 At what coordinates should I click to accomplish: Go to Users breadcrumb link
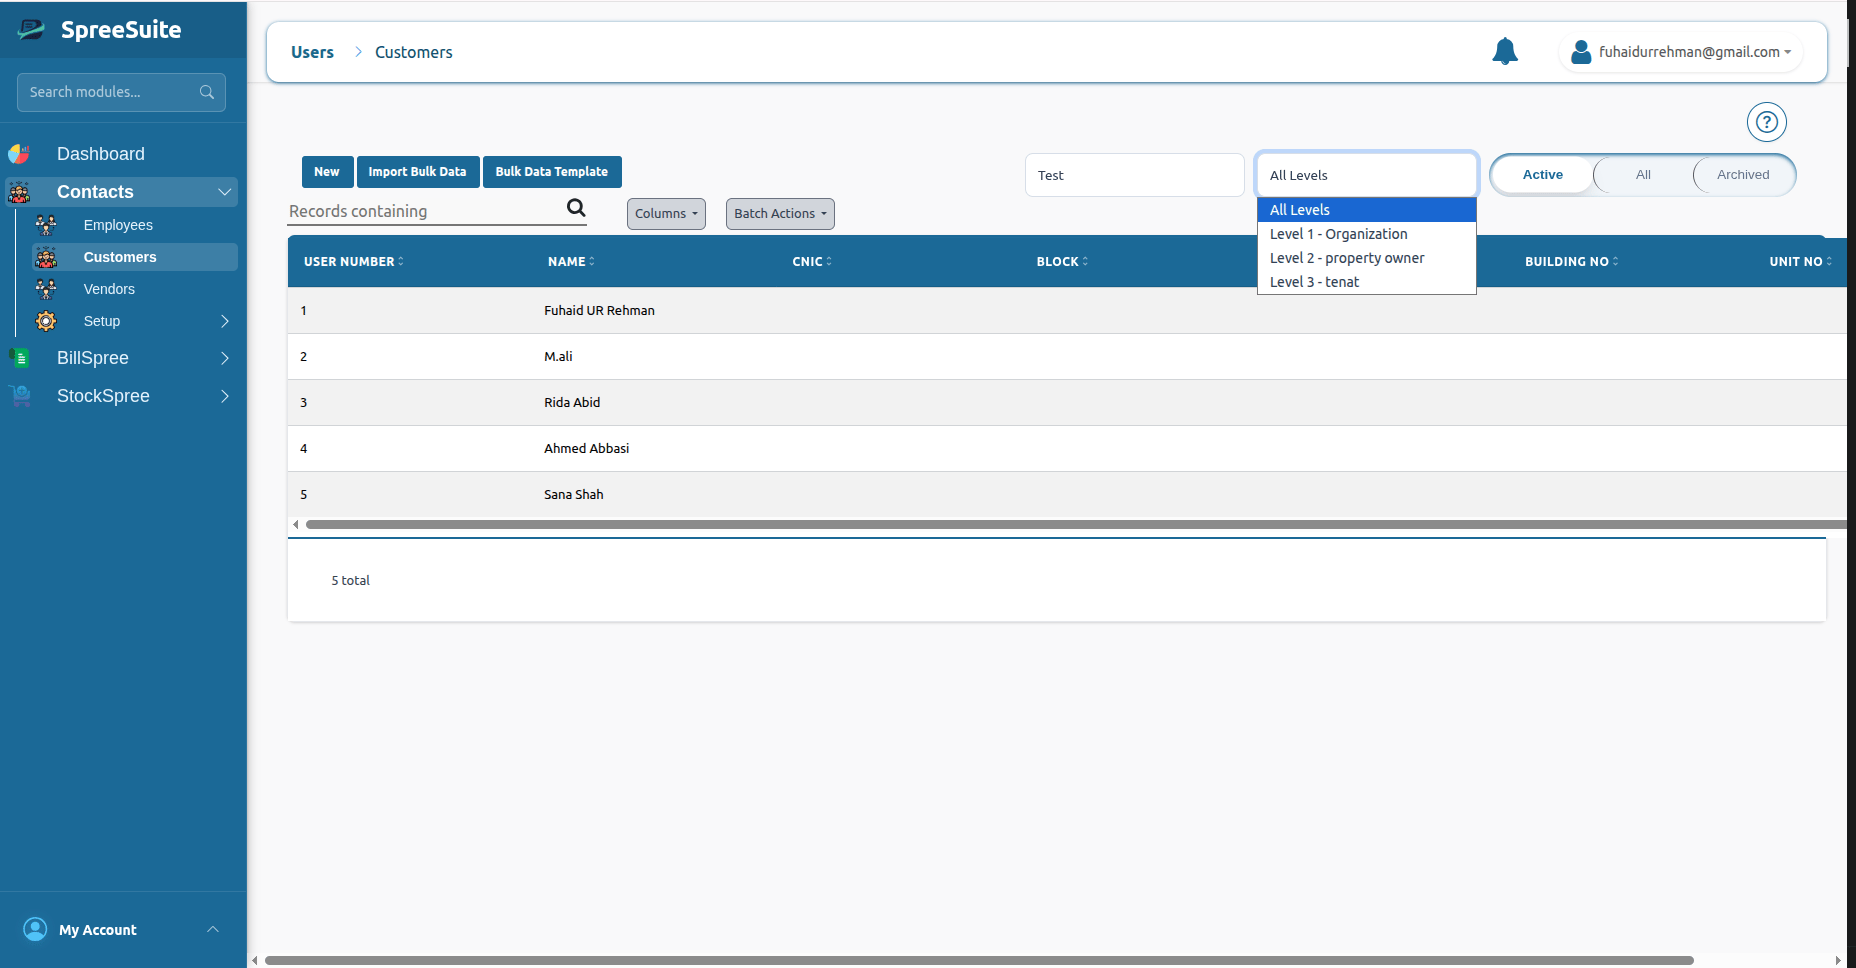click(x=312, y=52)
